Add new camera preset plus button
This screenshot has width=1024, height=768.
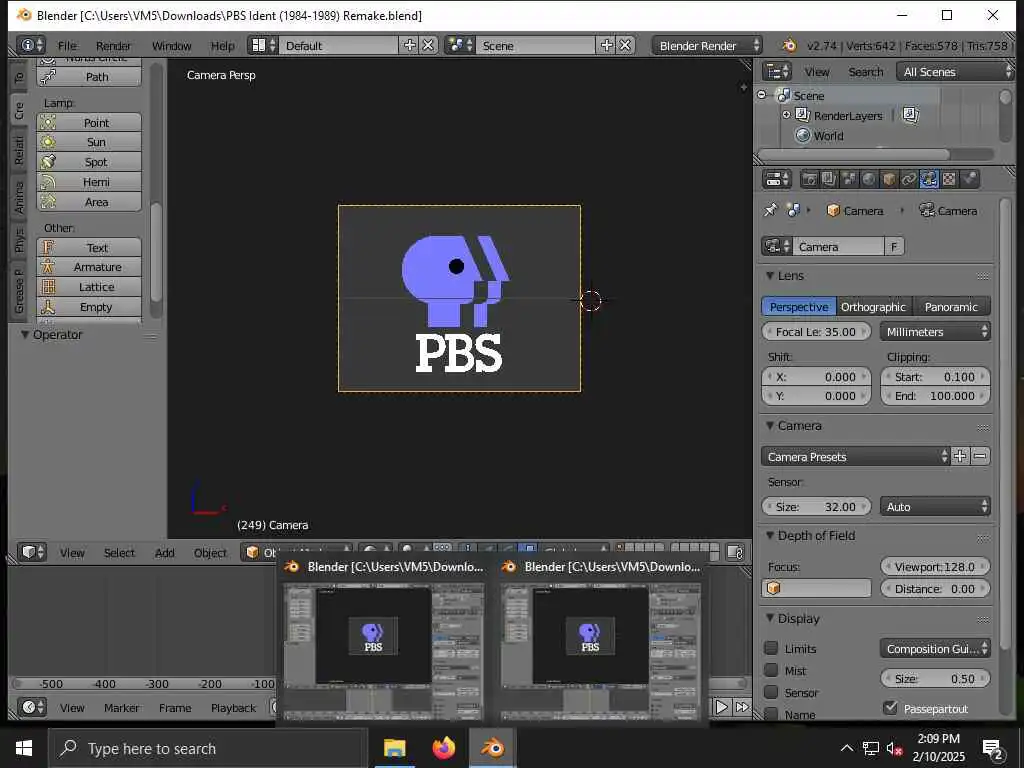tap(959, 456)
